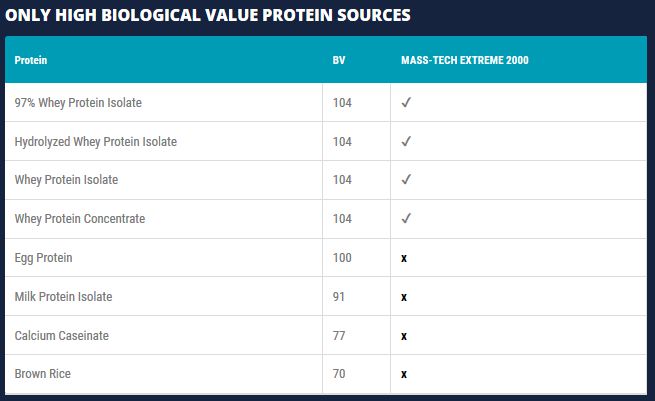
Task: Click the checkmark for Whey Protein Concentrate
Action: point(406,218)
